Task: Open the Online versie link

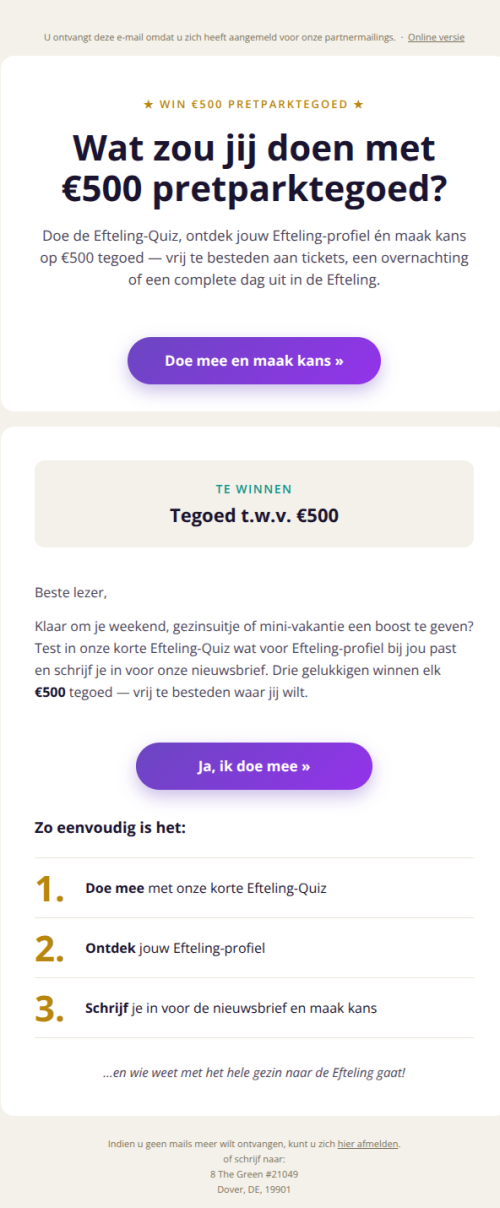Action: click(x=436, y=37)
